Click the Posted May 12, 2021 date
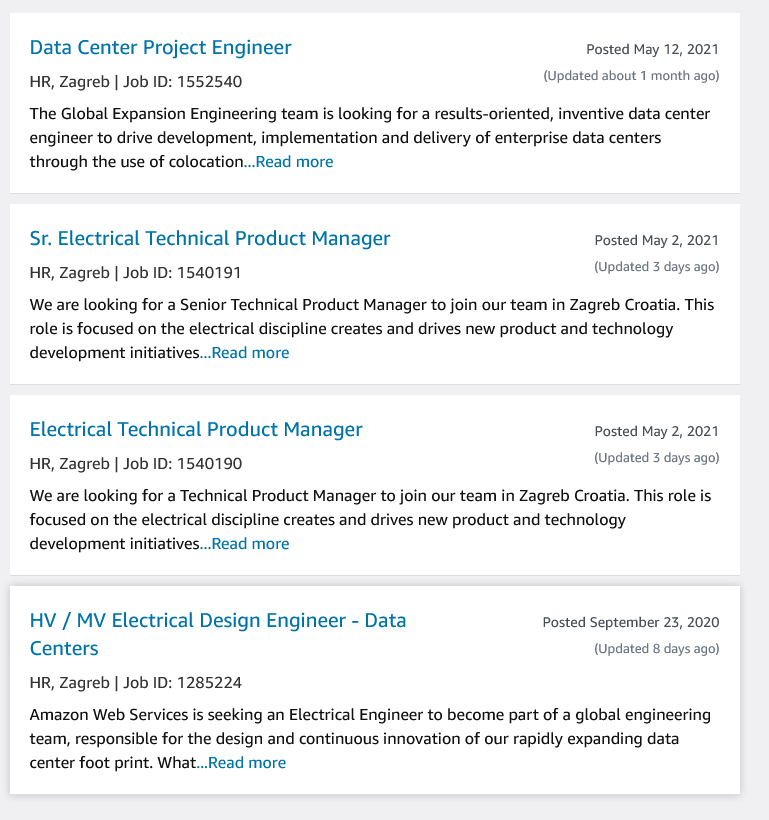 click(652, 49)
